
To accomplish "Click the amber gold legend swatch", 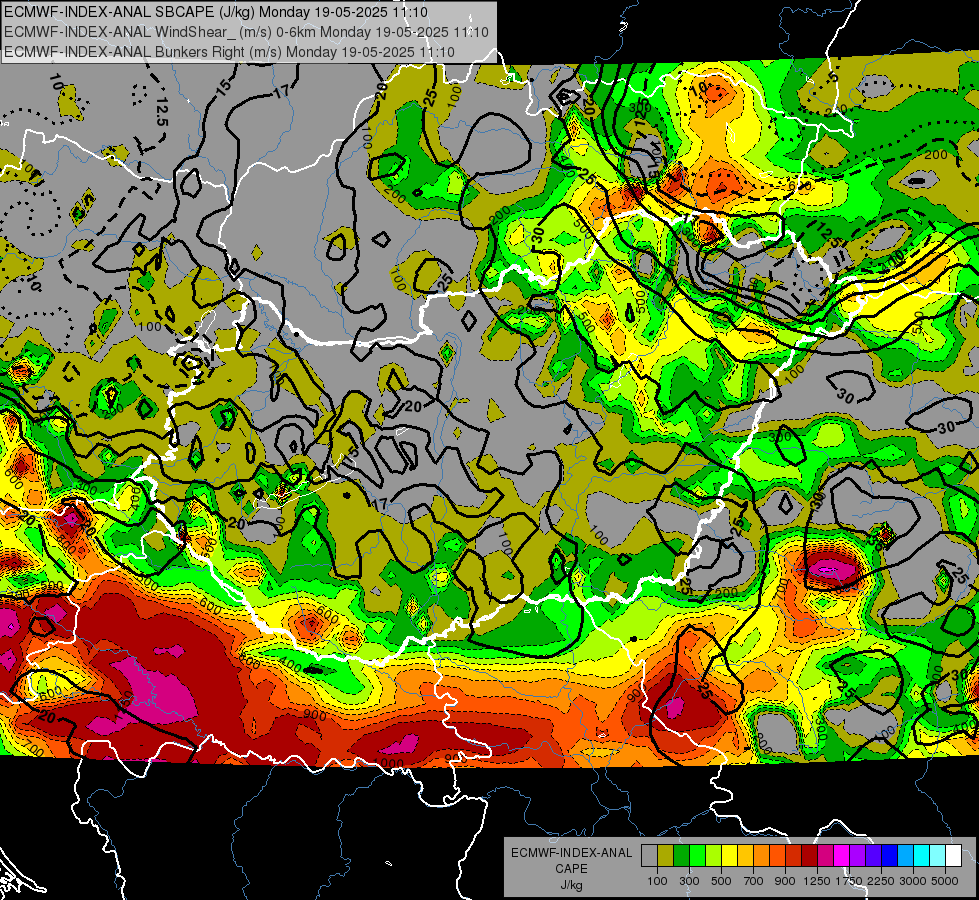I will pyautogui.click(x=745, y=856).
